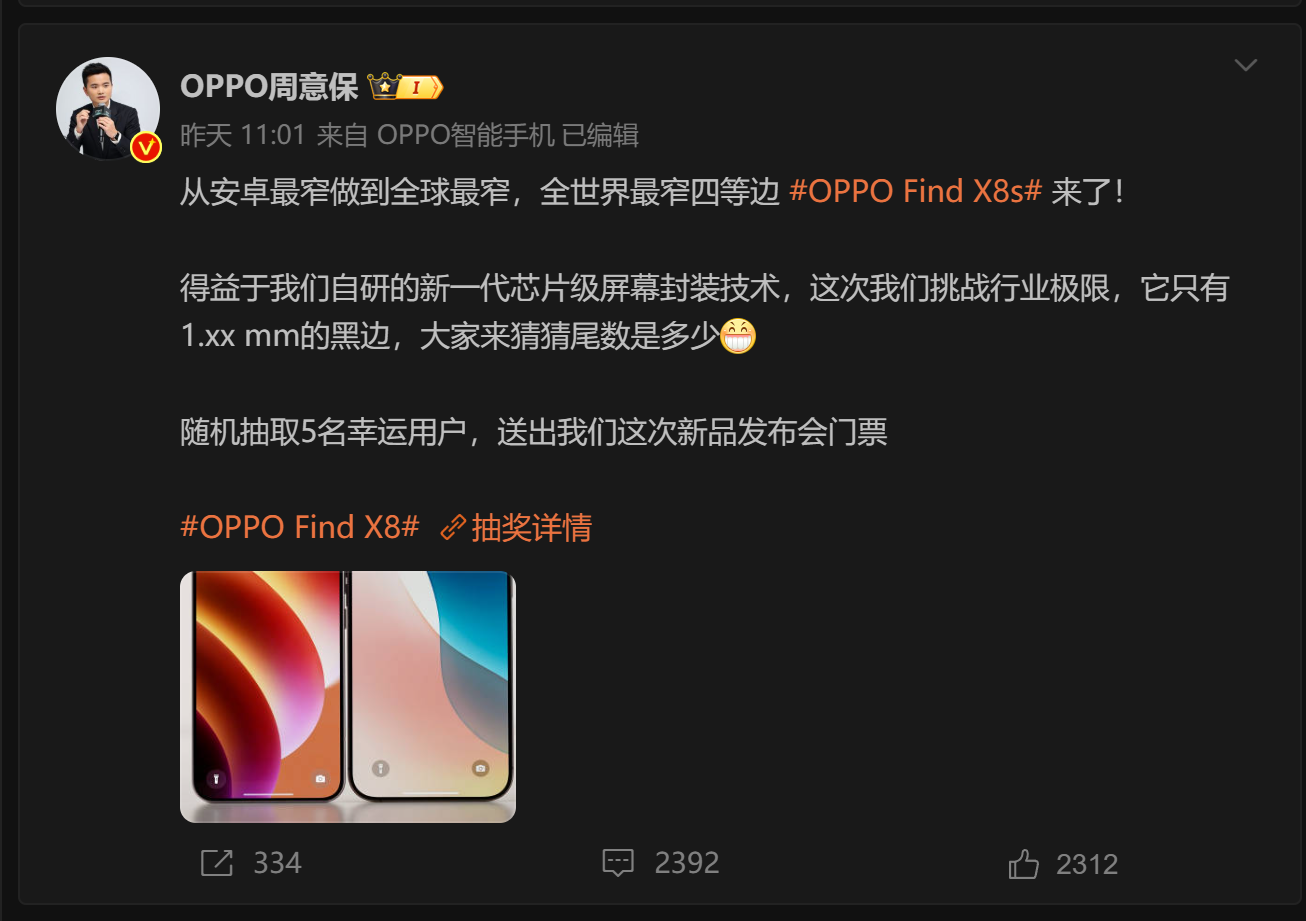This screenshot has width=1306, height=921.
Task: Open the 抽奖详情 lottery details link
Action: 531,527
